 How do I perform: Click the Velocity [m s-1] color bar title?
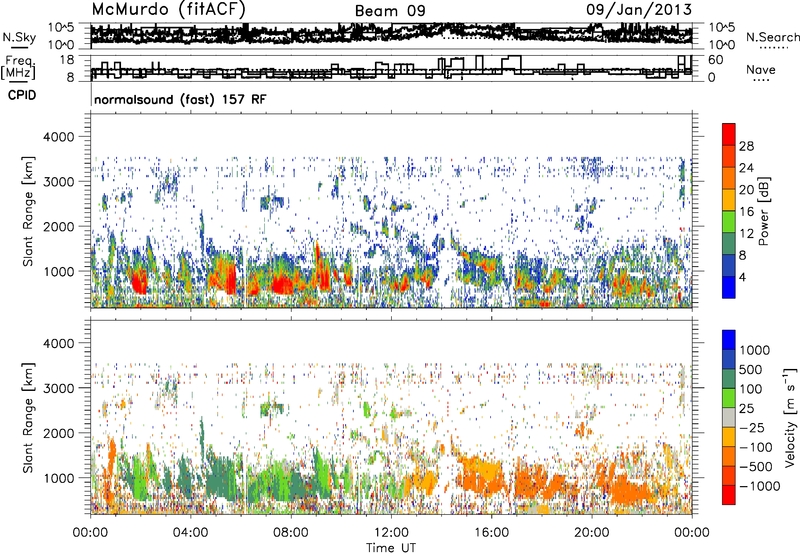pyautogui.click(x=790, y=417)
